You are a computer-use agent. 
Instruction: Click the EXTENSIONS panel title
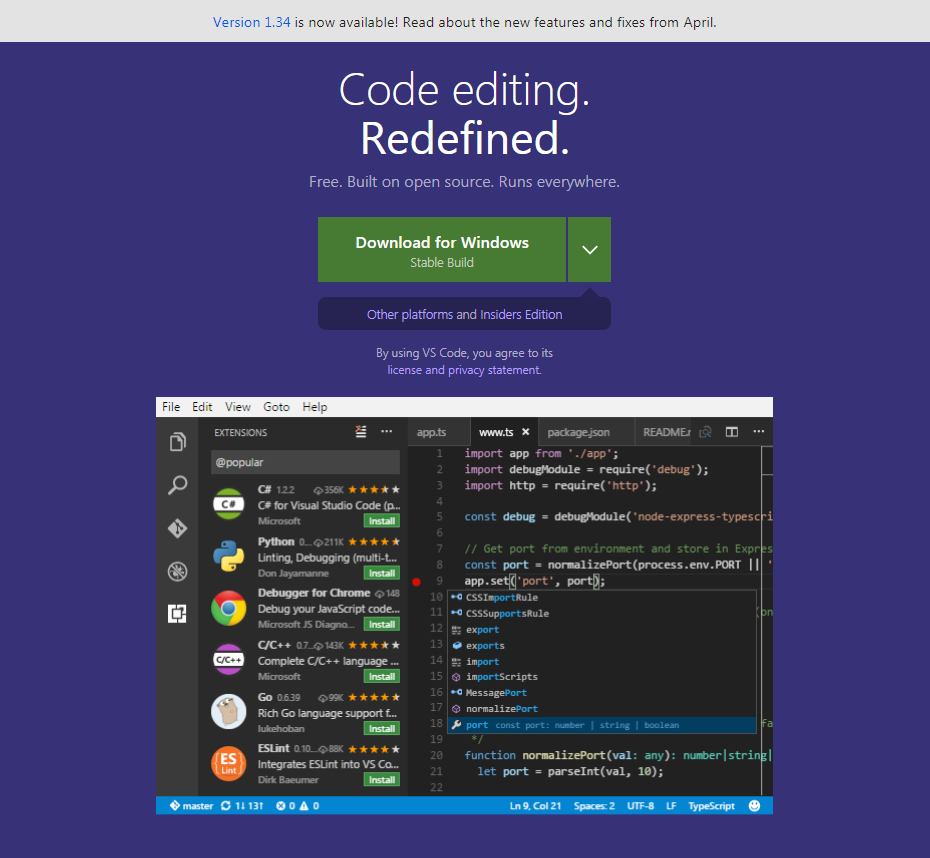tap(241, 433)
